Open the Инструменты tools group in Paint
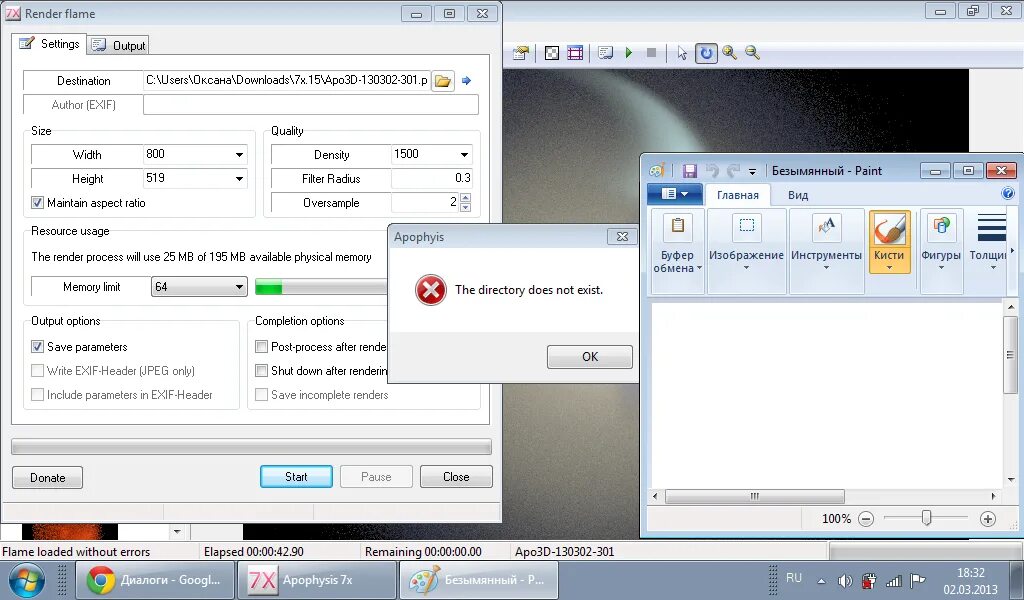The width and height of the screenshot is (1024, 600). click(x=826, y=251)
